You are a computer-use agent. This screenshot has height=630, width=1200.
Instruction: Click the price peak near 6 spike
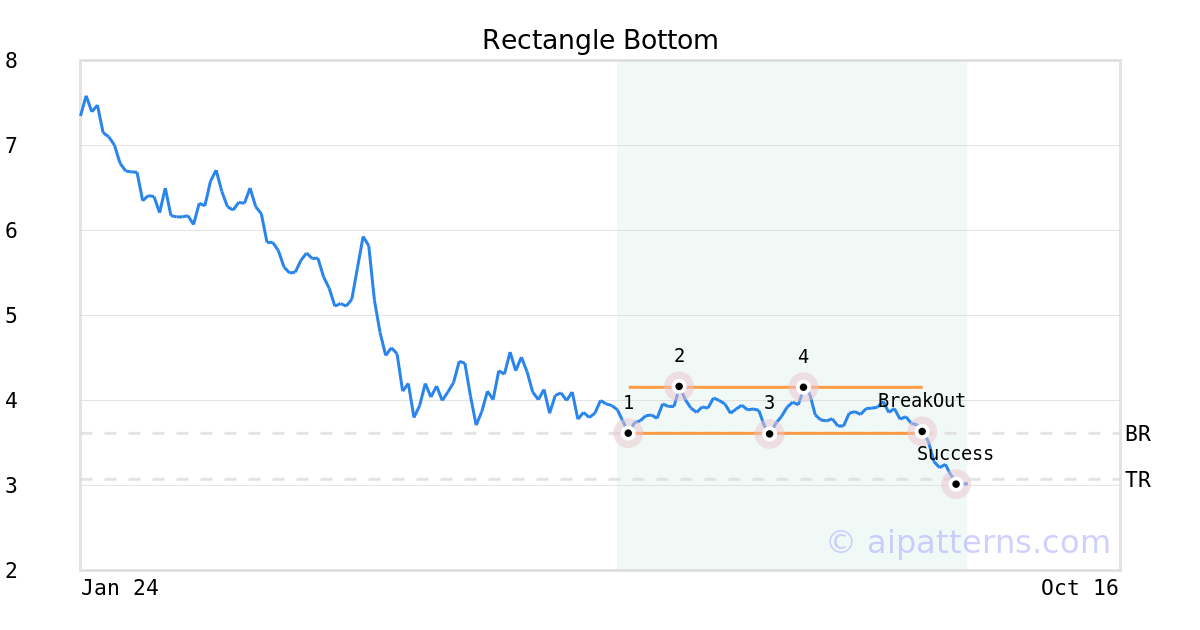click(364, 238)
